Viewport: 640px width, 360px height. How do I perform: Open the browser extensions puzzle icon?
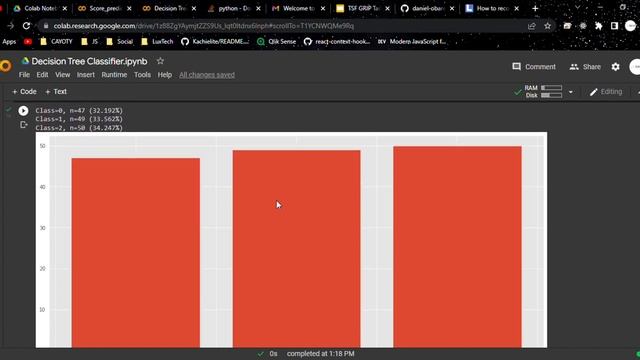click(x=598, y=26)
